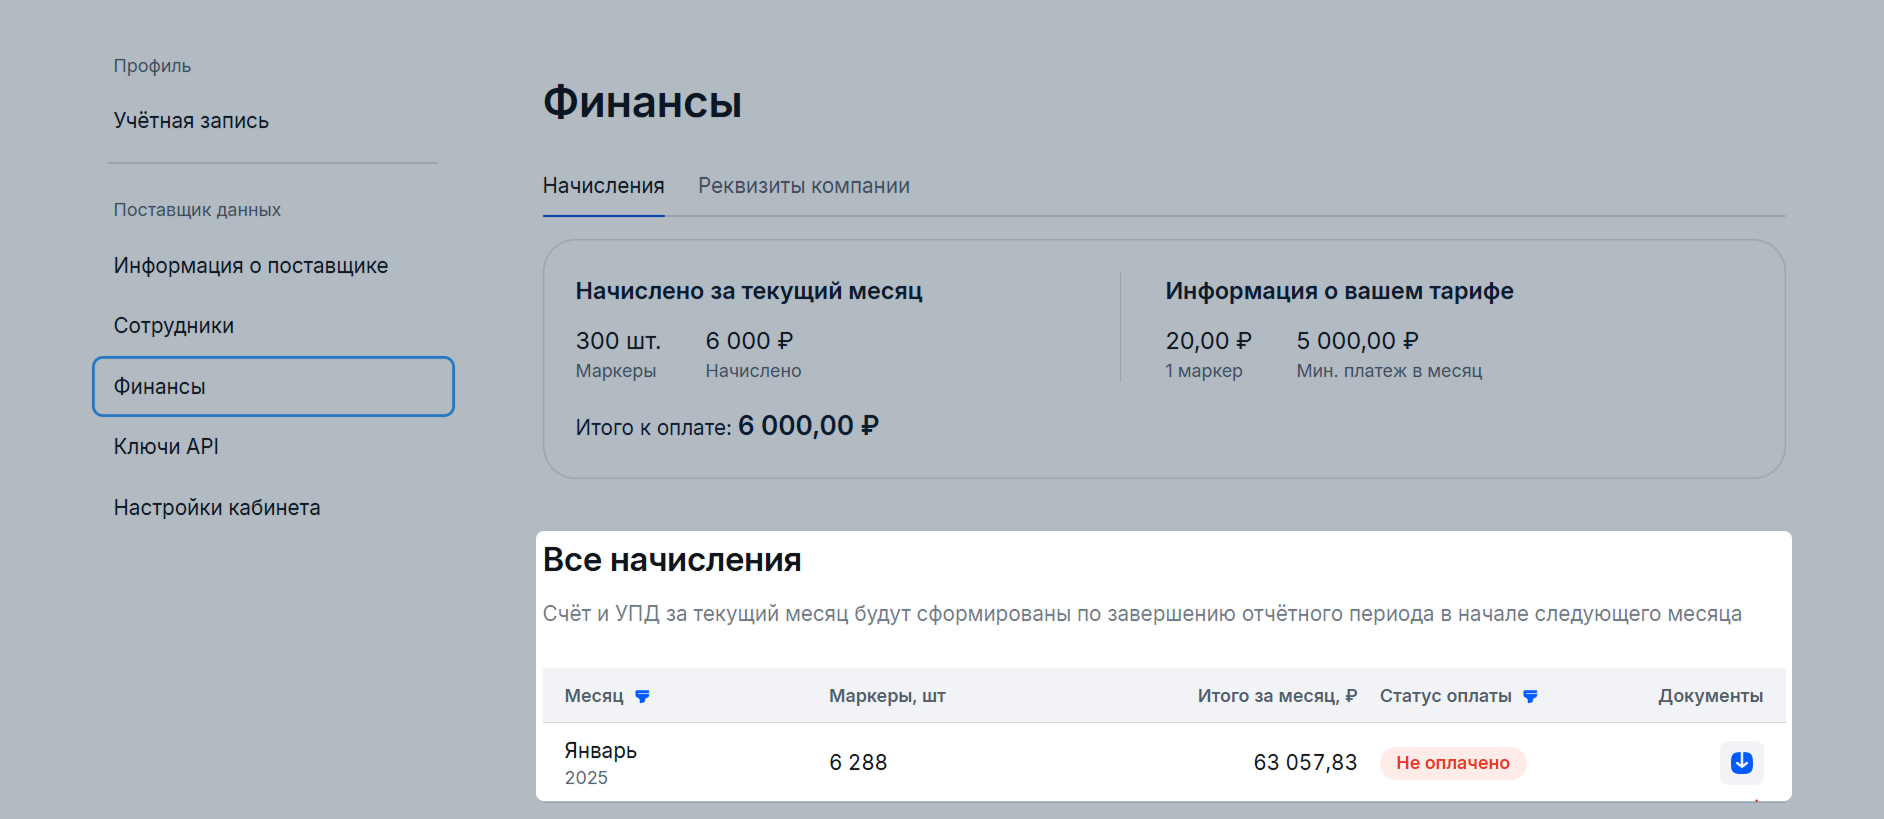Open Настройки кабинета

coord(217,508)
